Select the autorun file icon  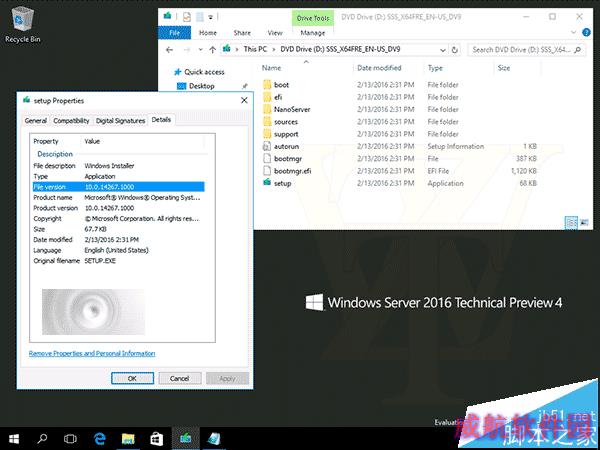coord(267,146)
